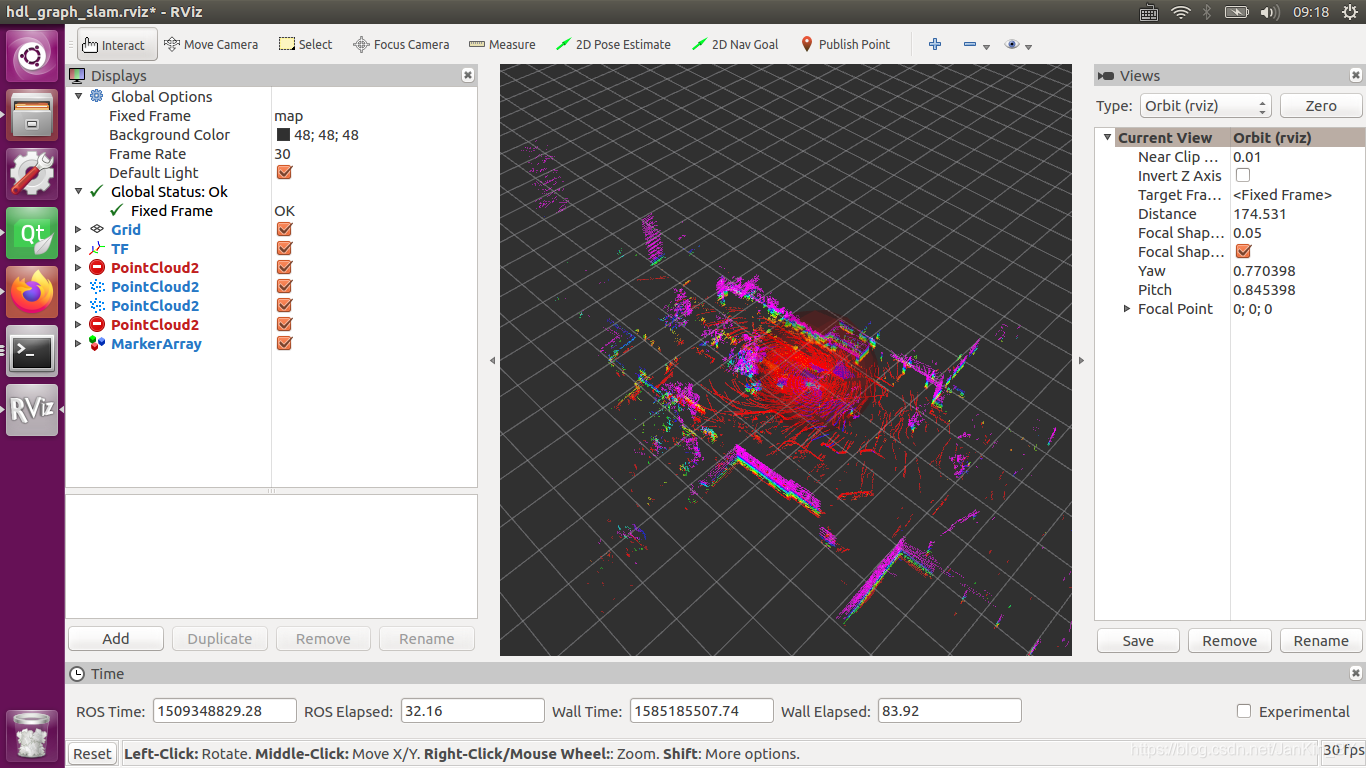Screen dimensions: 1366x768
Task: Activate the Move Camera tool
Action: click(x=211, y=44)
